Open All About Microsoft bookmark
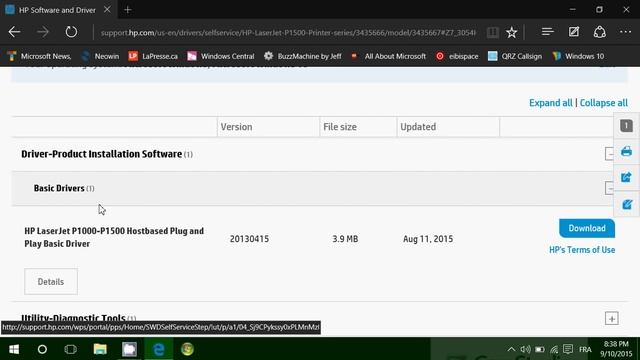 click(x=389, y=56)
